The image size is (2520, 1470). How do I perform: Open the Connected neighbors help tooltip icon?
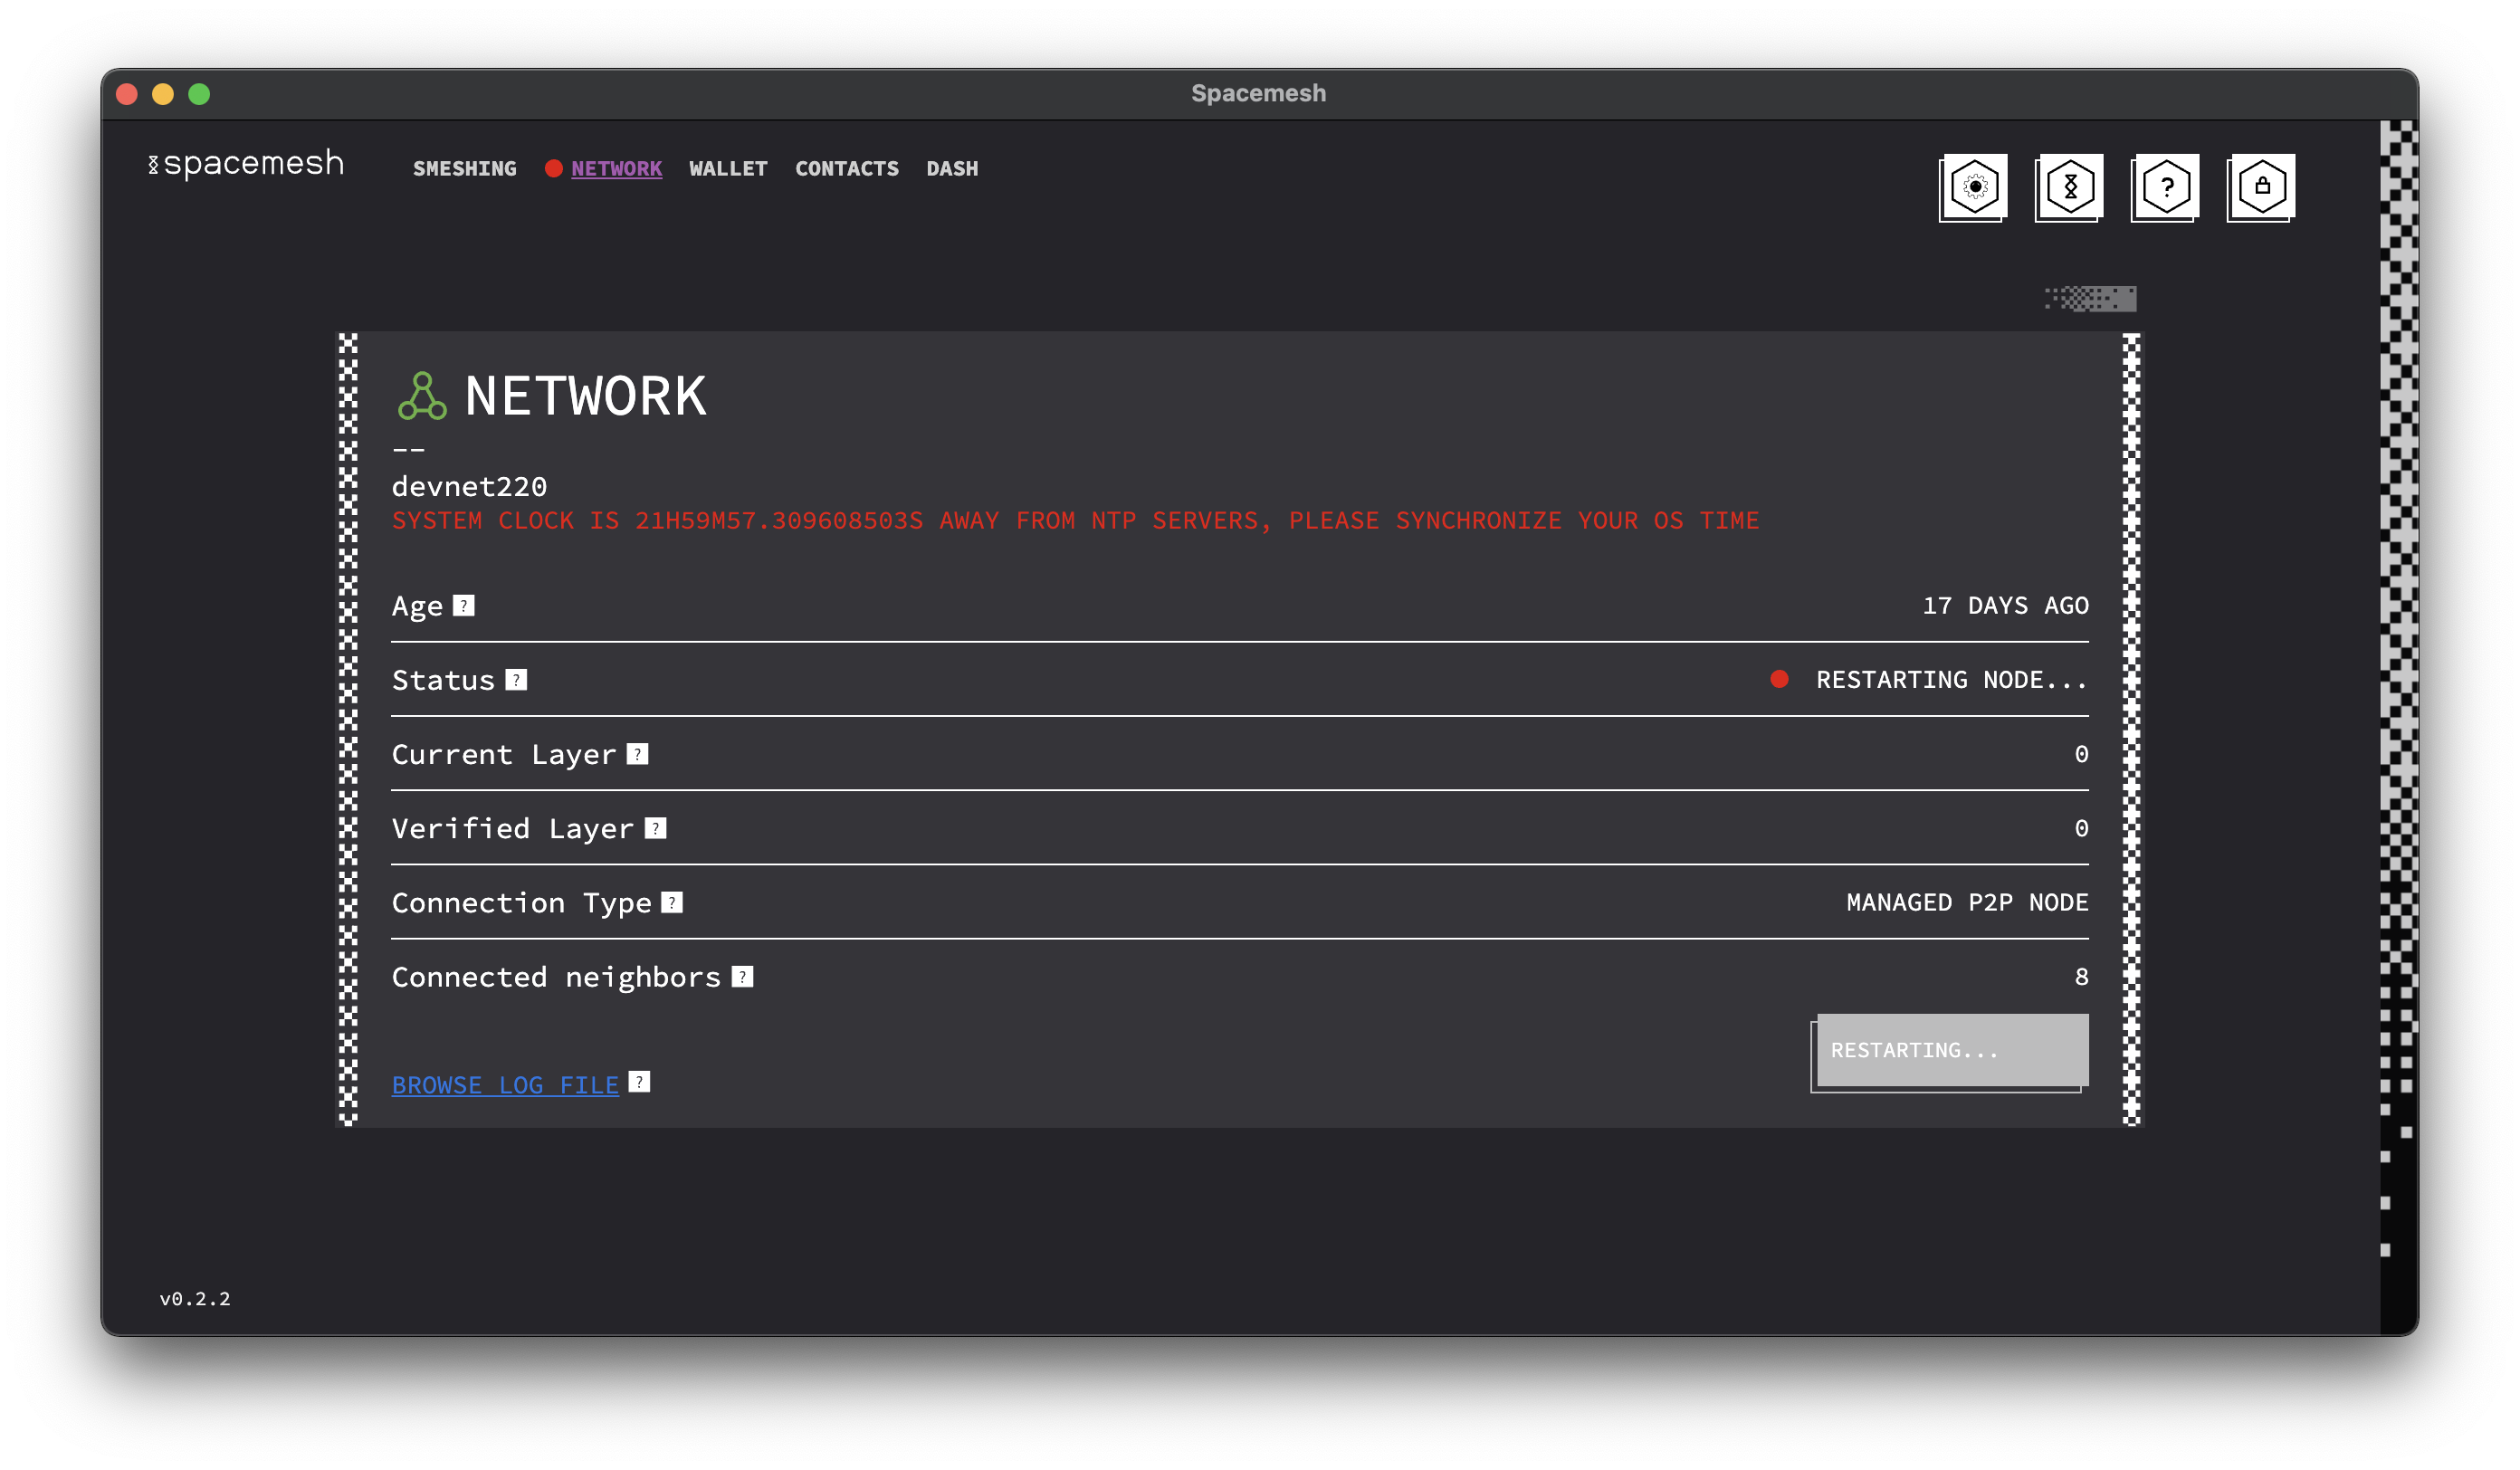click(x=743, y=977)
